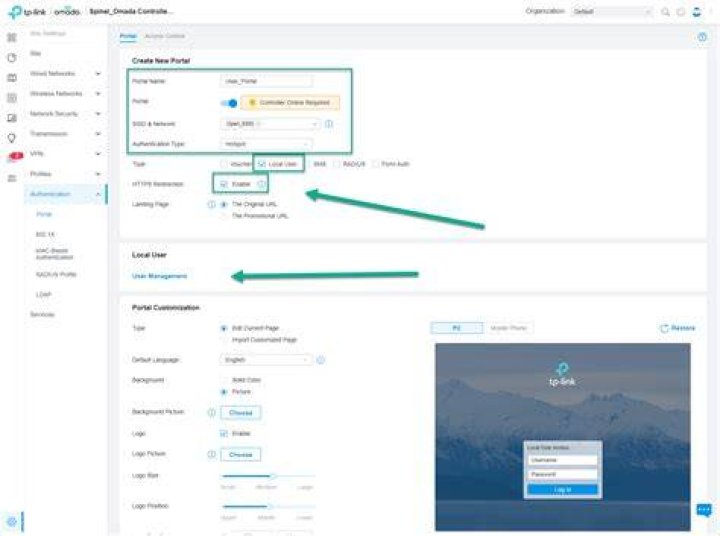Screen dimensions: 720x536
Task: Click the Logo Size slider handle
Action: 273,476
